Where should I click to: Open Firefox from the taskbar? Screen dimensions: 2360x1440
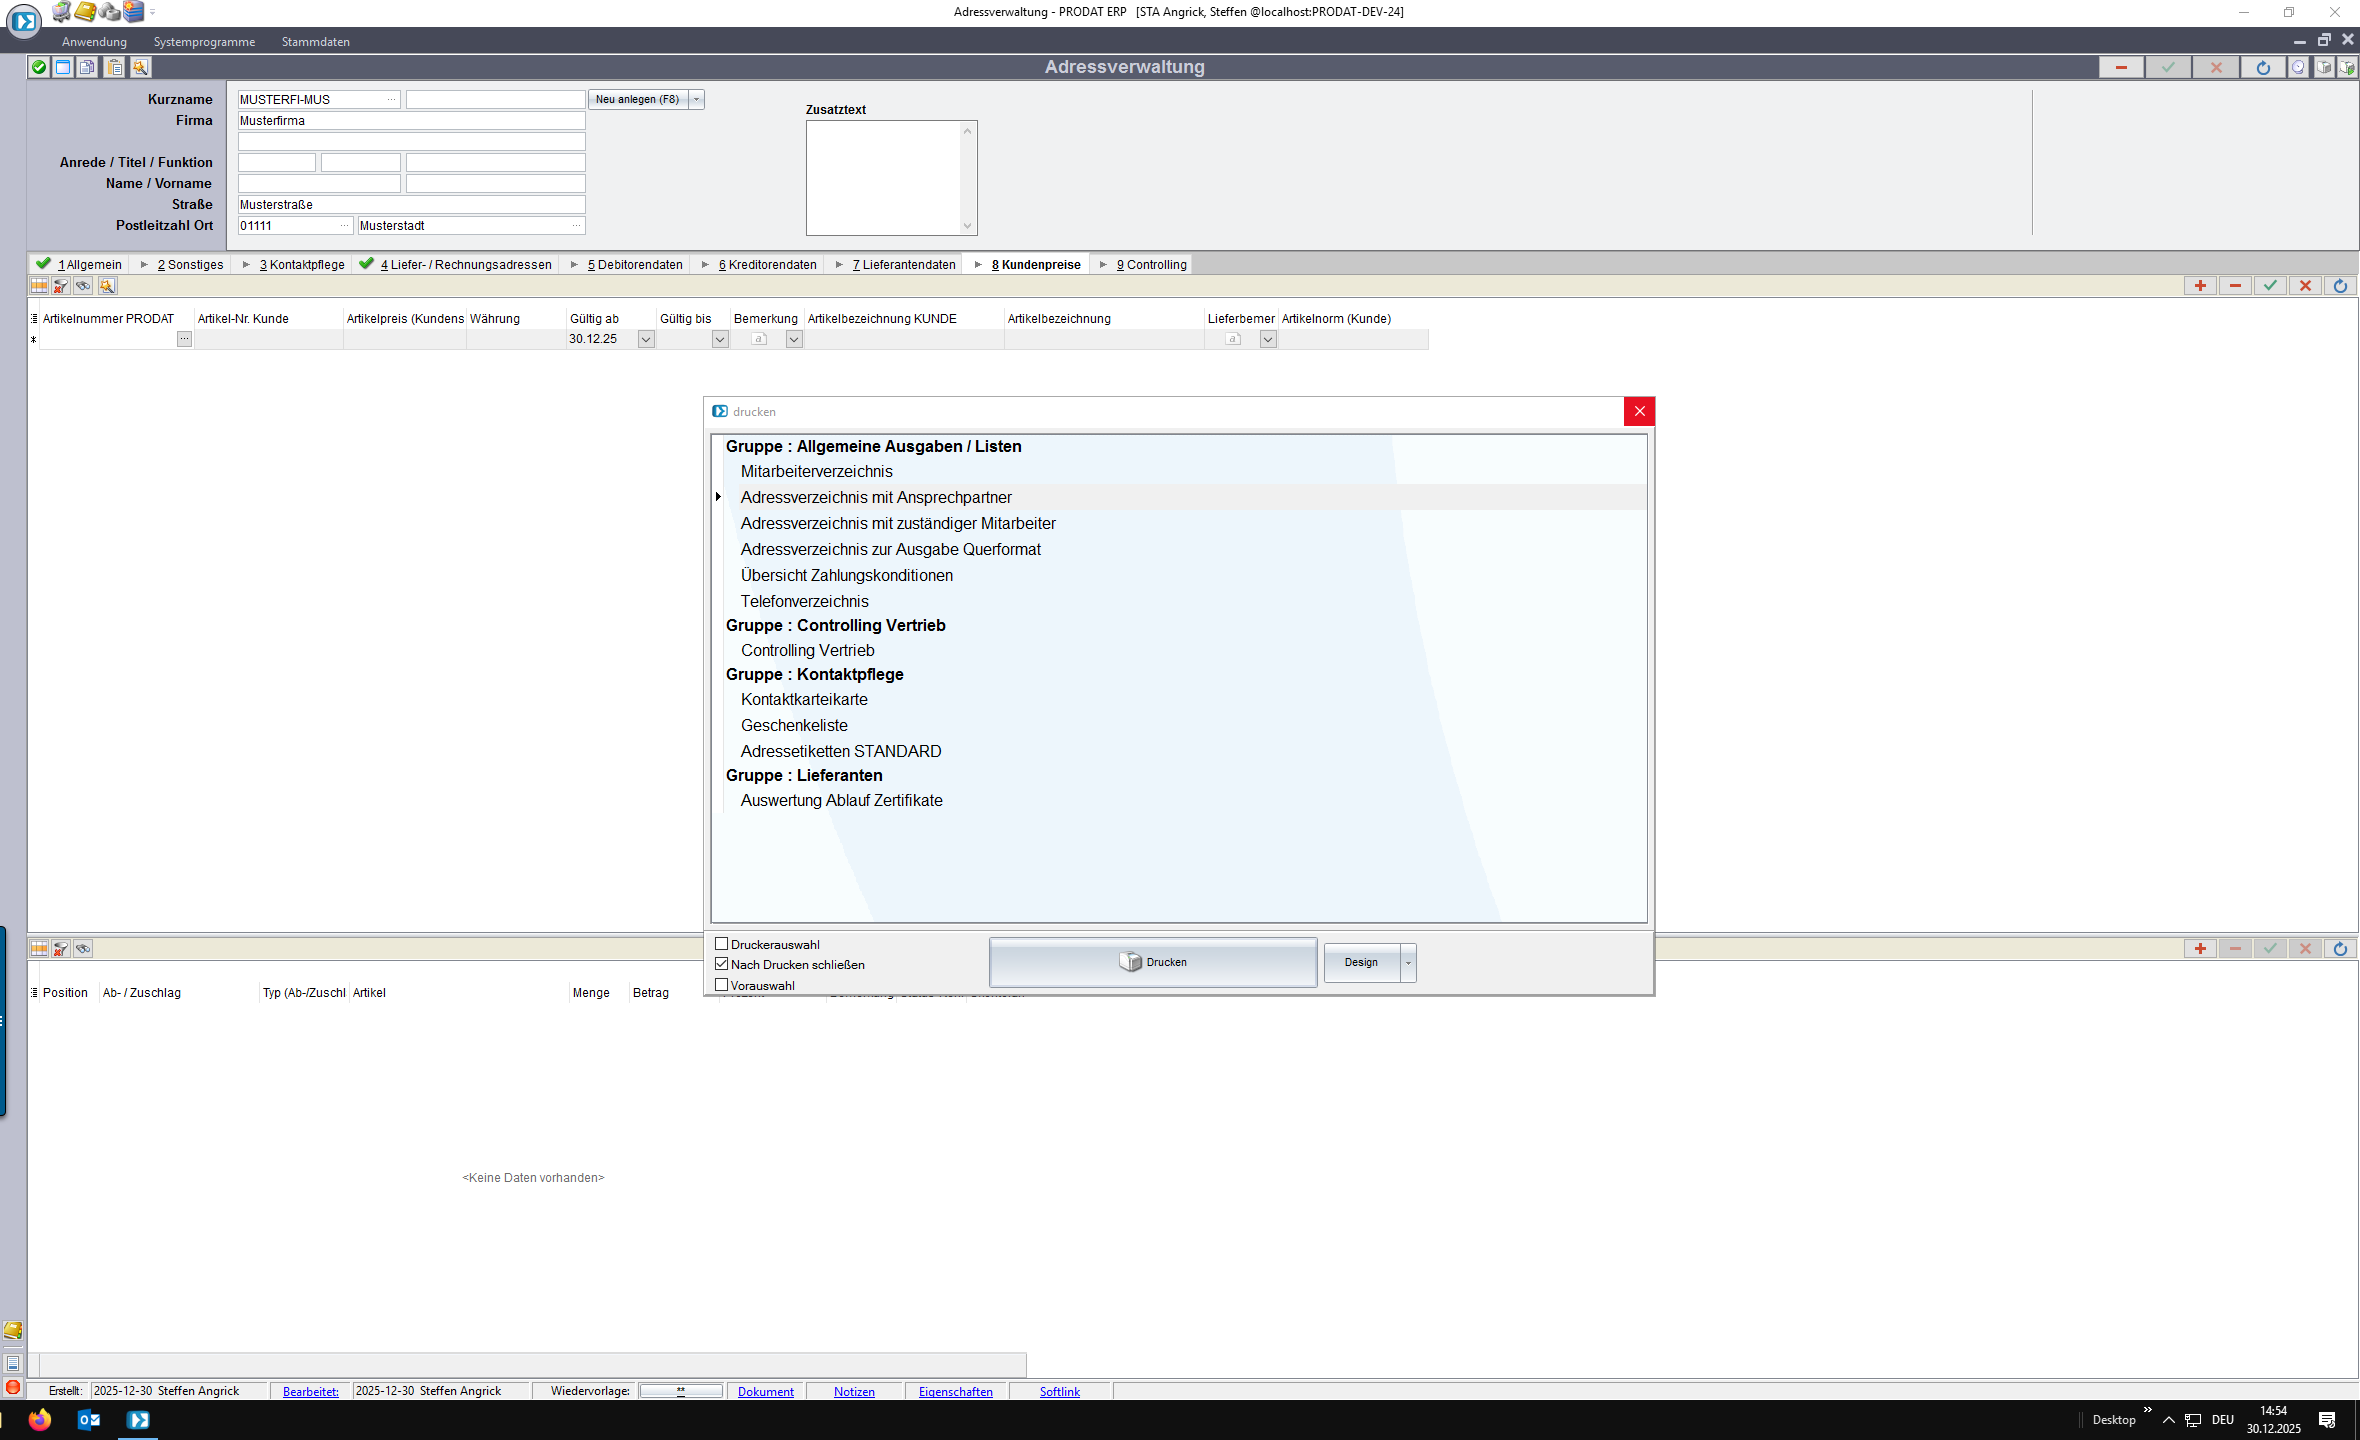[40, 1419]
